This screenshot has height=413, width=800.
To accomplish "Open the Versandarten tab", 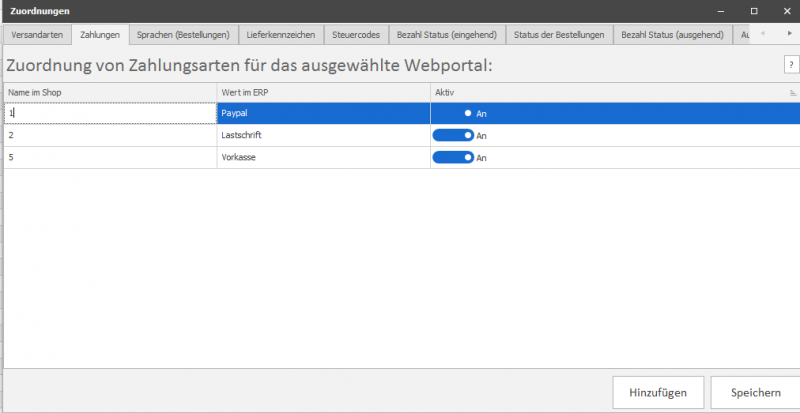I will click(36, 35).
